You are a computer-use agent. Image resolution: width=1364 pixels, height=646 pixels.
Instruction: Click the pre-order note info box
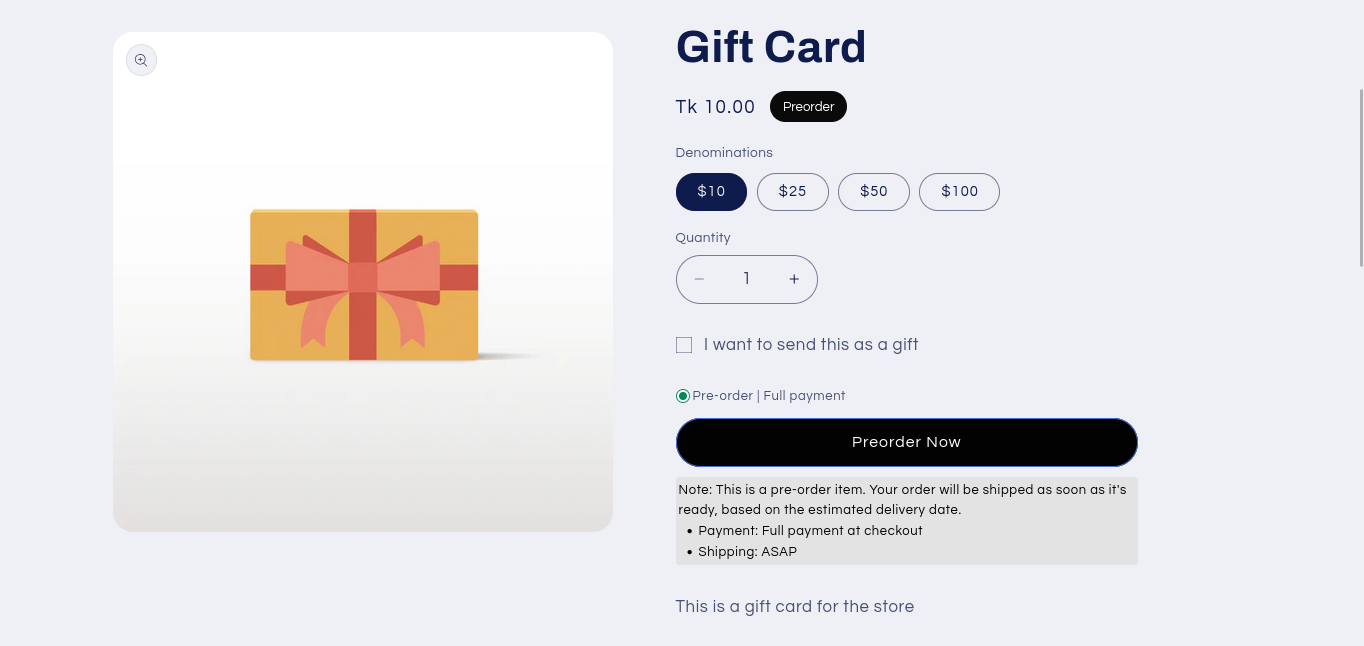(x=906, y=520)
